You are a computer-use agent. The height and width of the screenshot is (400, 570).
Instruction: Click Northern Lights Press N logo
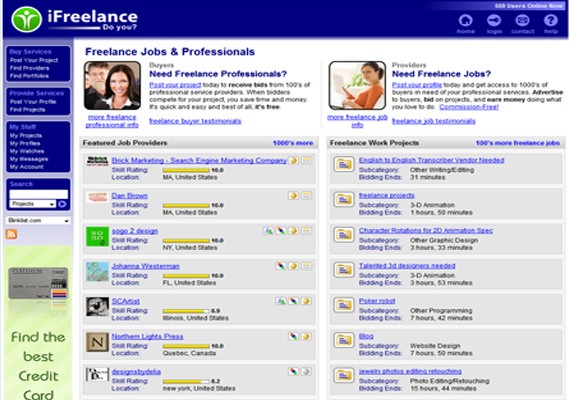(97, 342)
